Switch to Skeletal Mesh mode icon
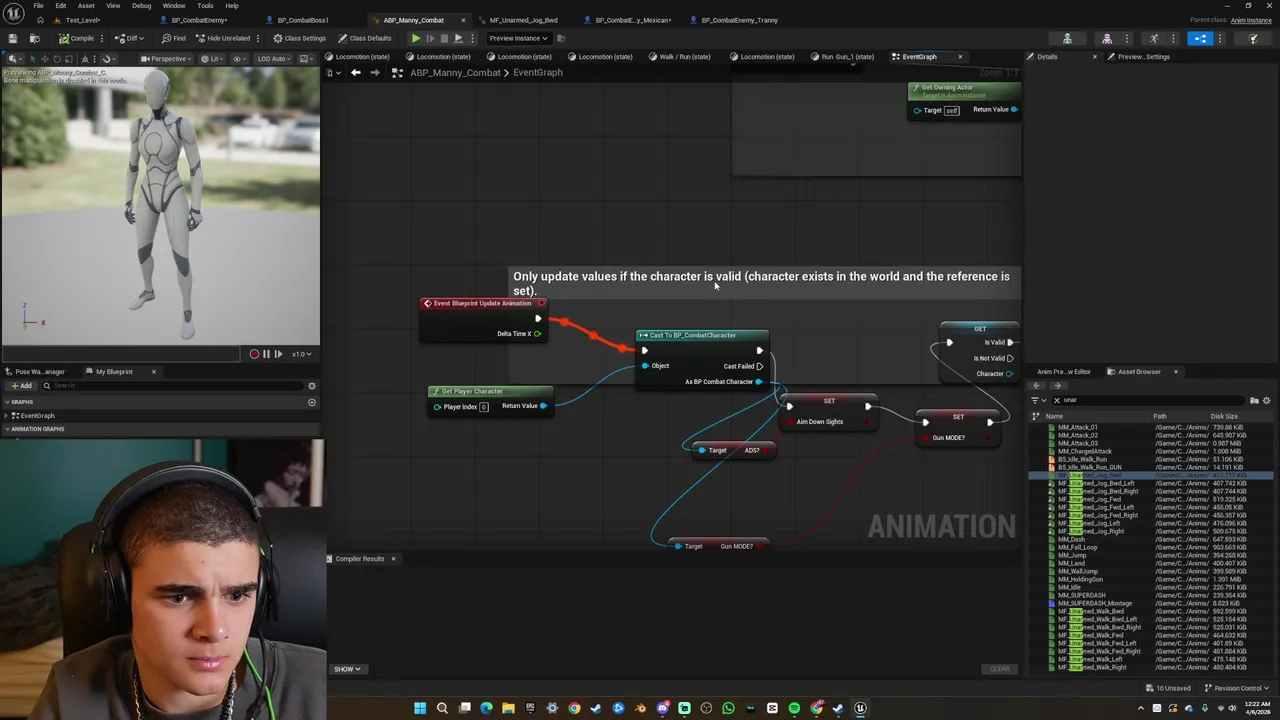The height and width of the screenshot is (720, 1280). pyautogui.click(x=1107, y=38)
